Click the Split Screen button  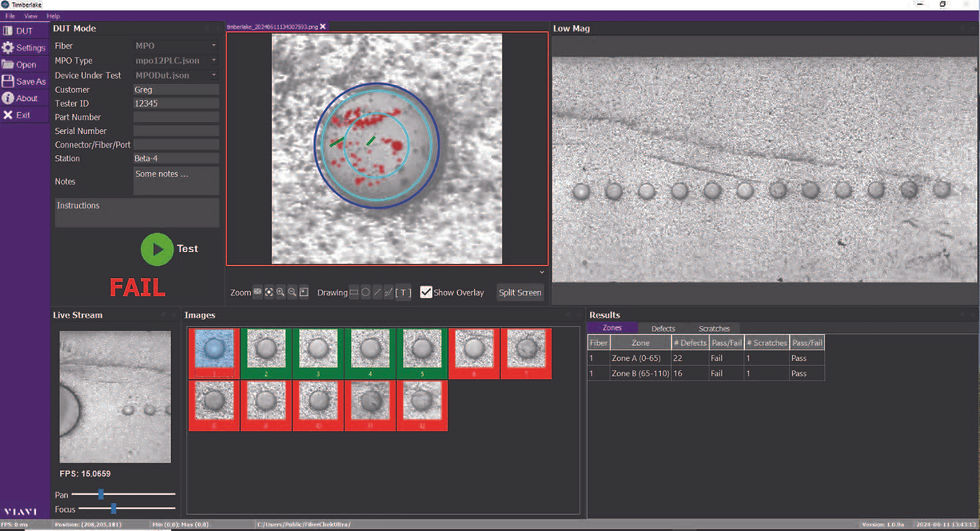pos(520,293)
